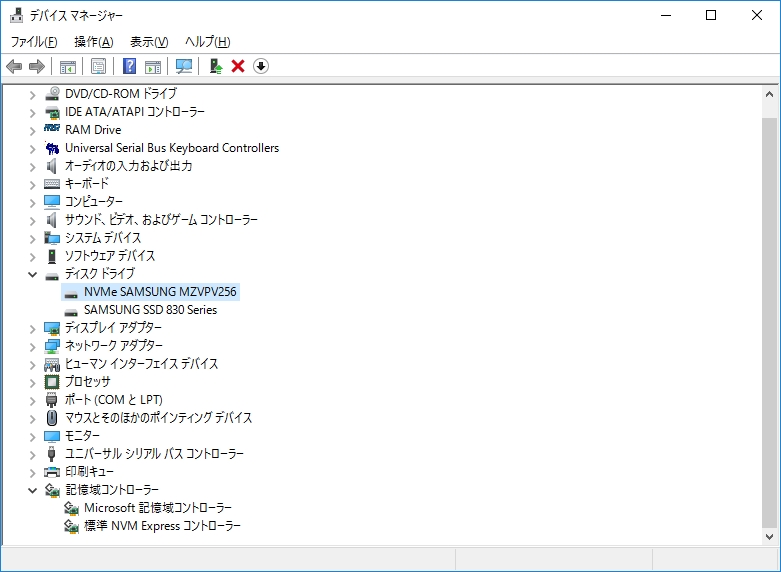The height and width of the screenshot is (572, 781).
Task: Click the black down-arrow disable device icon
Action: [x=261, y=66]
